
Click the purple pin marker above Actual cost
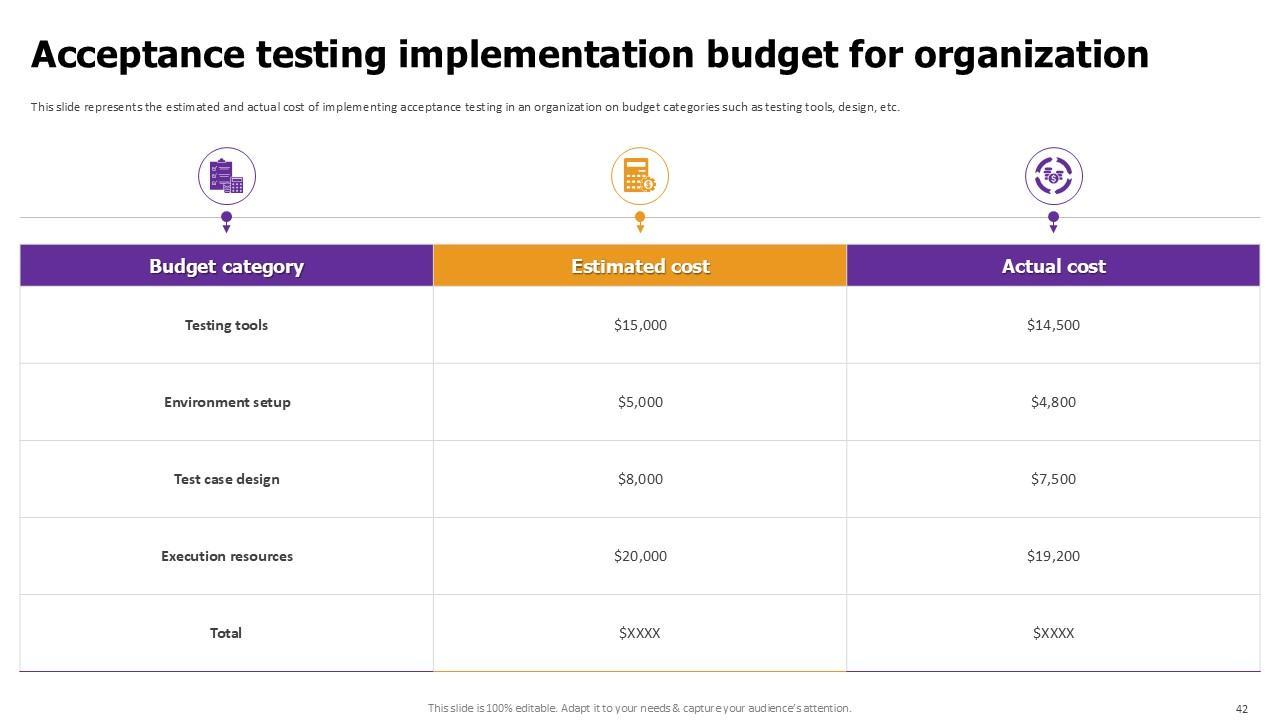click(1053, 220)
